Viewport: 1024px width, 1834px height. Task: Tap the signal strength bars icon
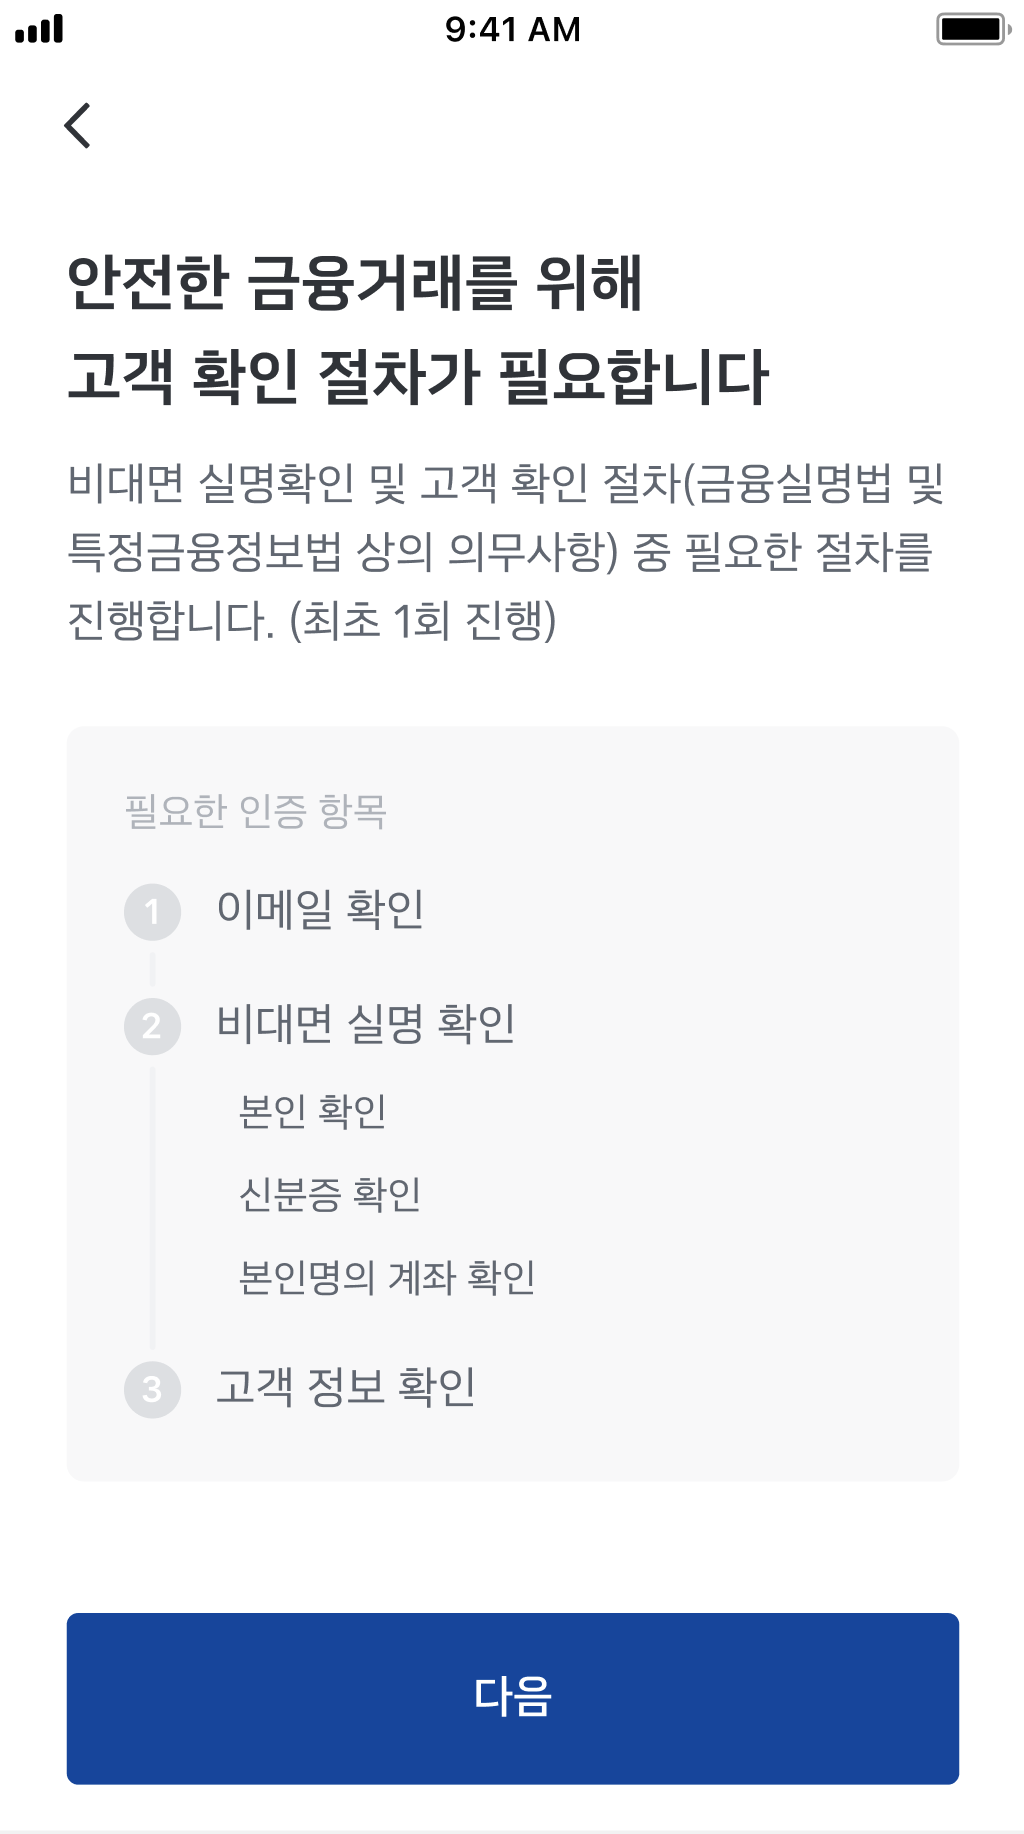[x=39, y=30]
